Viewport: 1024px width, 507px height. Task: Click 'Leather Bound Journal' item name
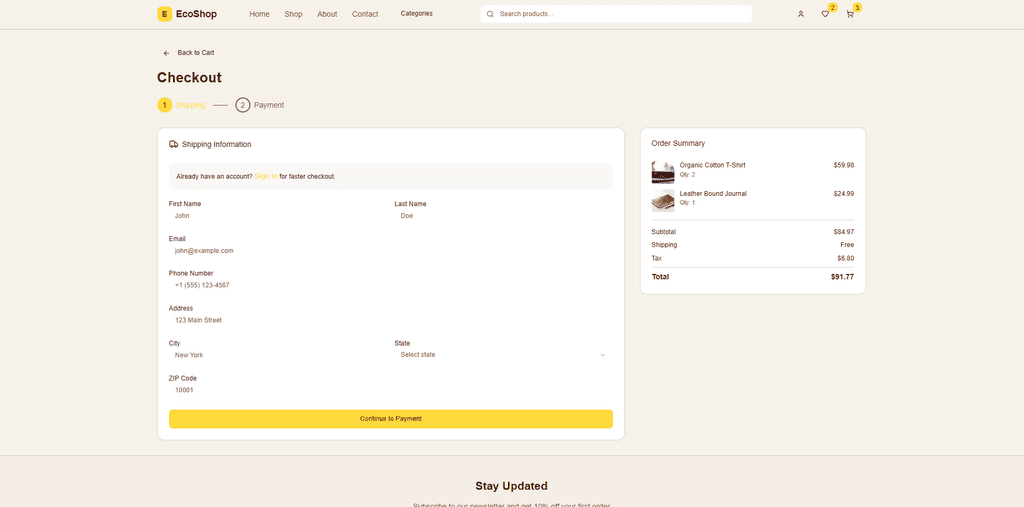(713, 194)
